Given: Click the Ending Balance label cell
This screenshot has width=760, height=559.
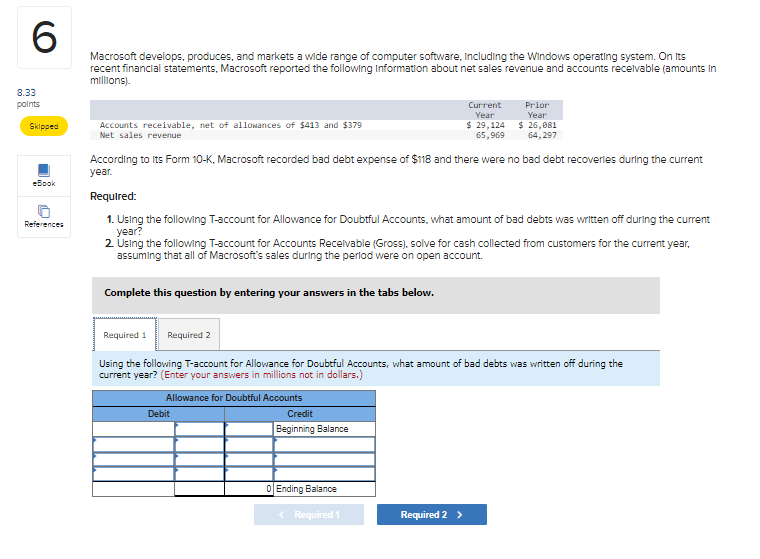Looking at the screenshot, I should pos(324,489).
